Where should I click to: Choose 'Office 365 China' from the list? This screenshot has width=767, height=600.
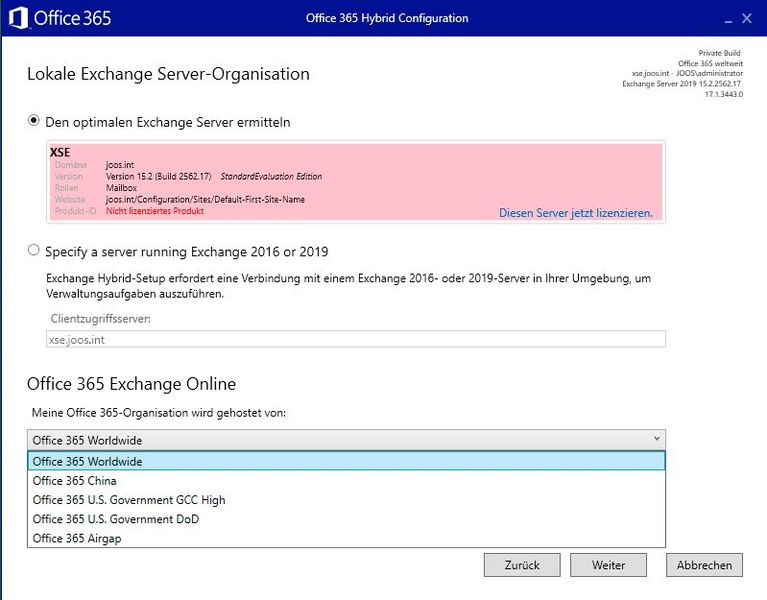(346, 480)
